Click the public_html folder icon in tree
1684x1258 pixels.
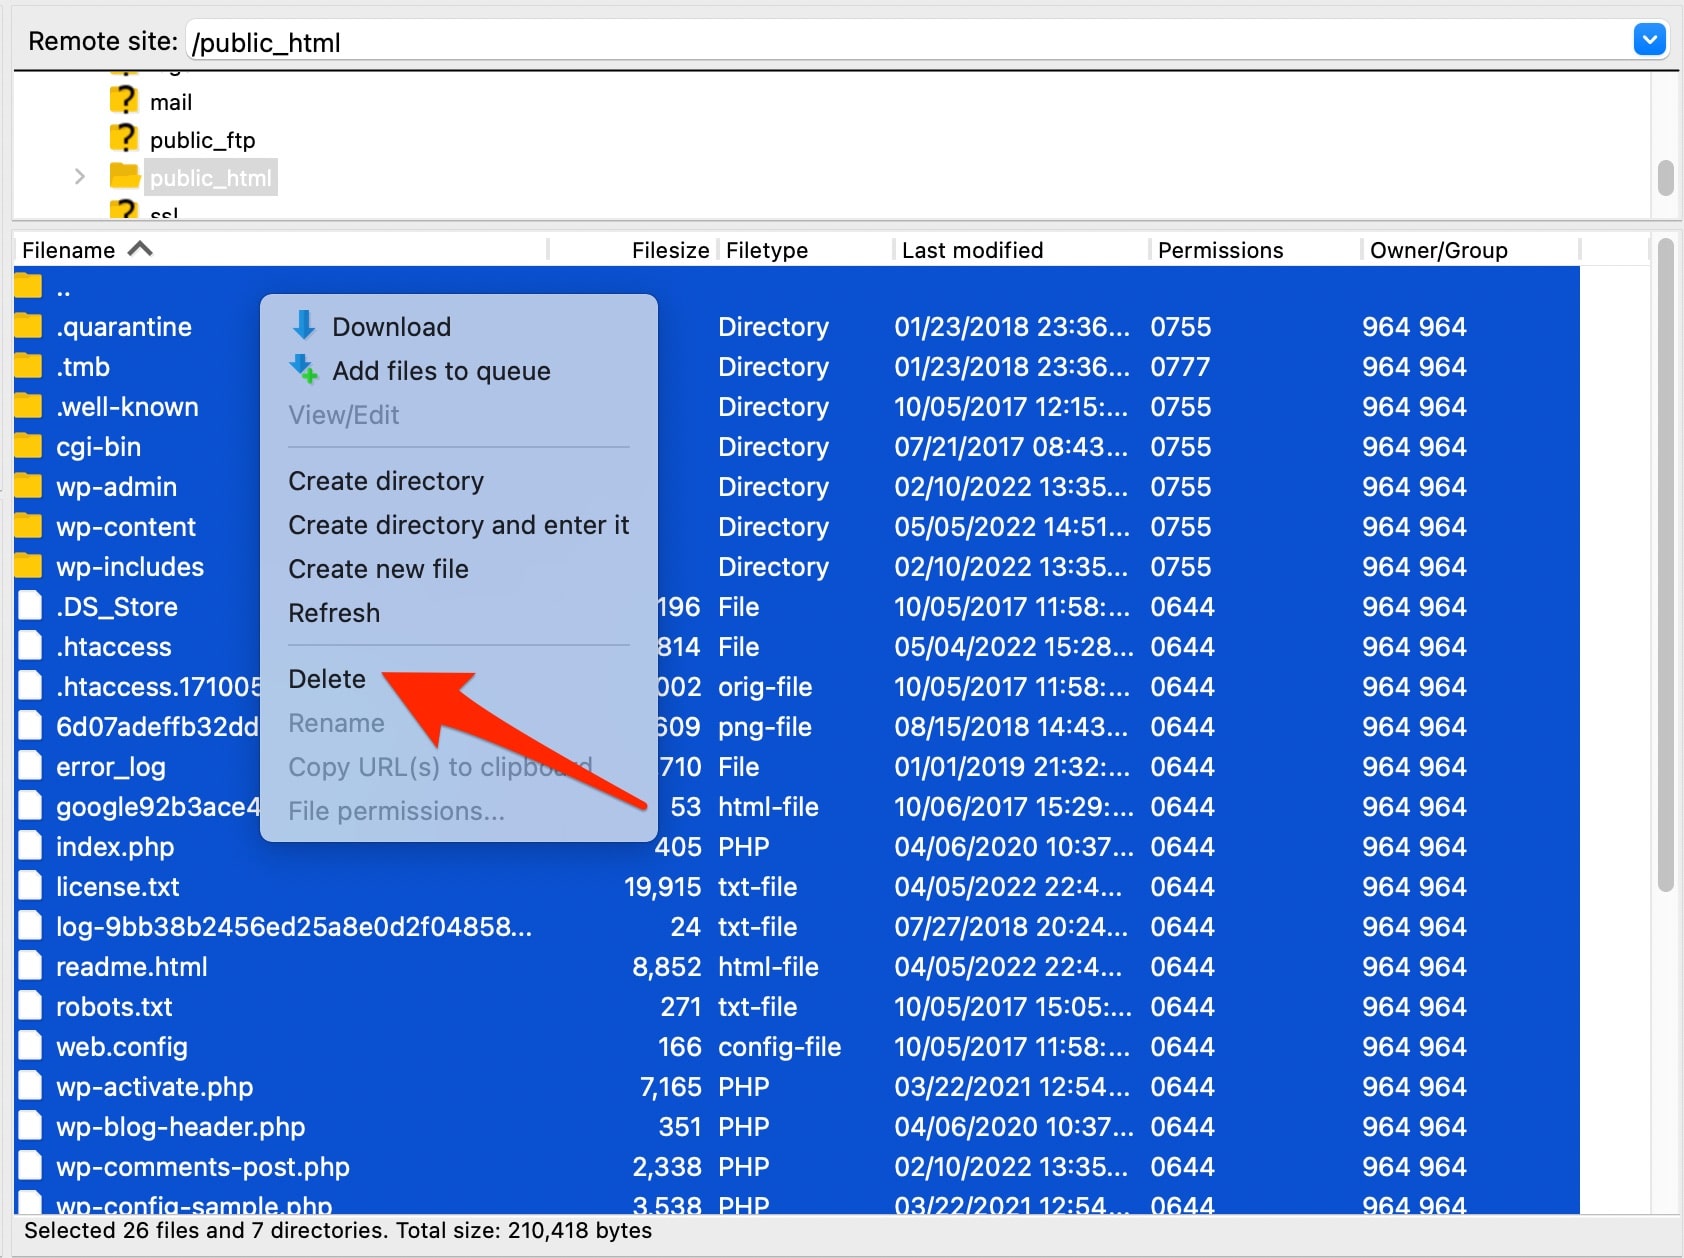point(124,176)
